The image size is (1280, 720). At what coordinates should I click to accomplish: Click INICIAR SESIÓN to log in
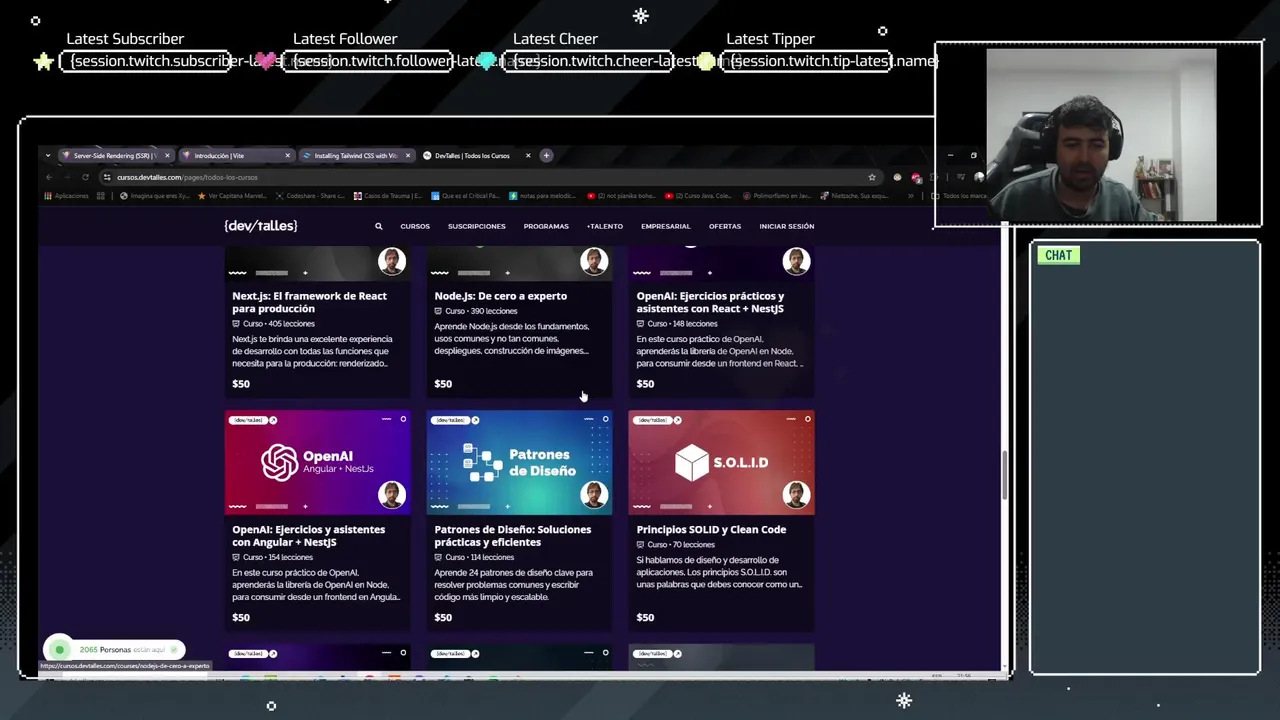coord(786,226)
